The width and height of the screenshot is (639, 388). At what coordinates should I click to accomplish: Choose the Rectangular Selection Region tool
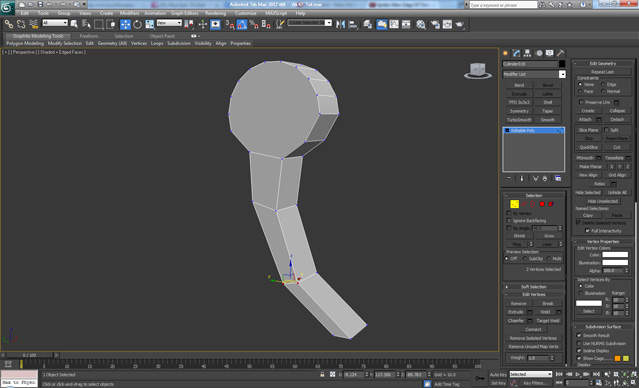[98, 24]
